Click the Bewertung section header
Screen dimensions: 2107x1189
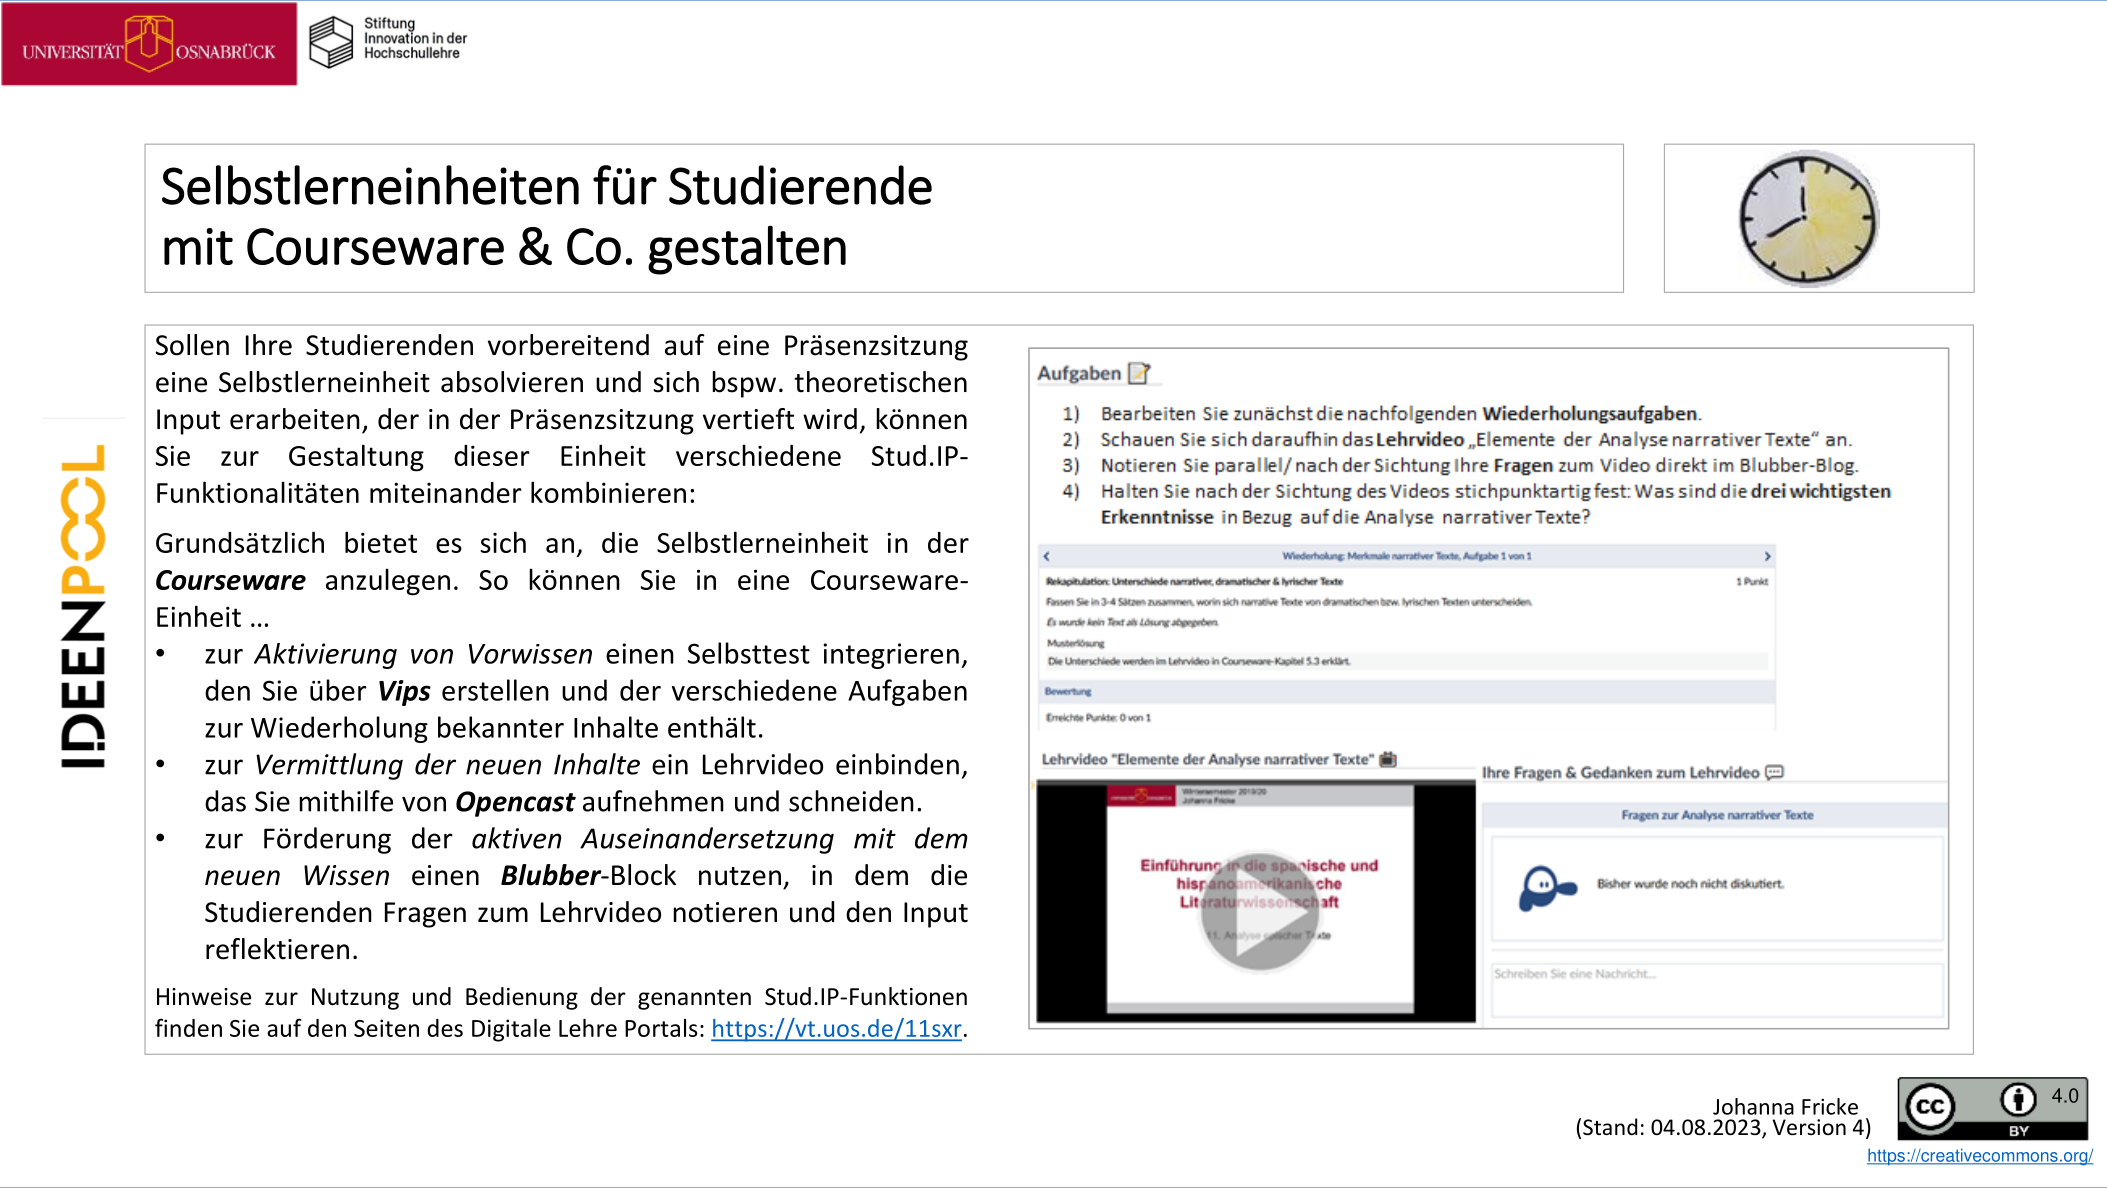[x=1406, y=691]
